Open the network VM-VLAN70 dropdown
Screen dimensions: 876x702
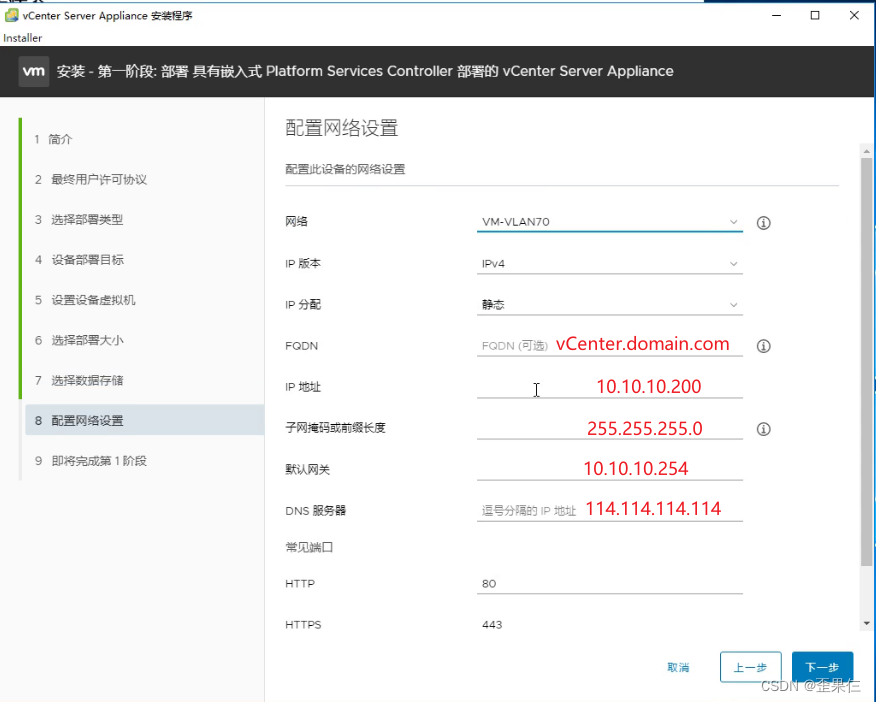click(x=610, y=222)
